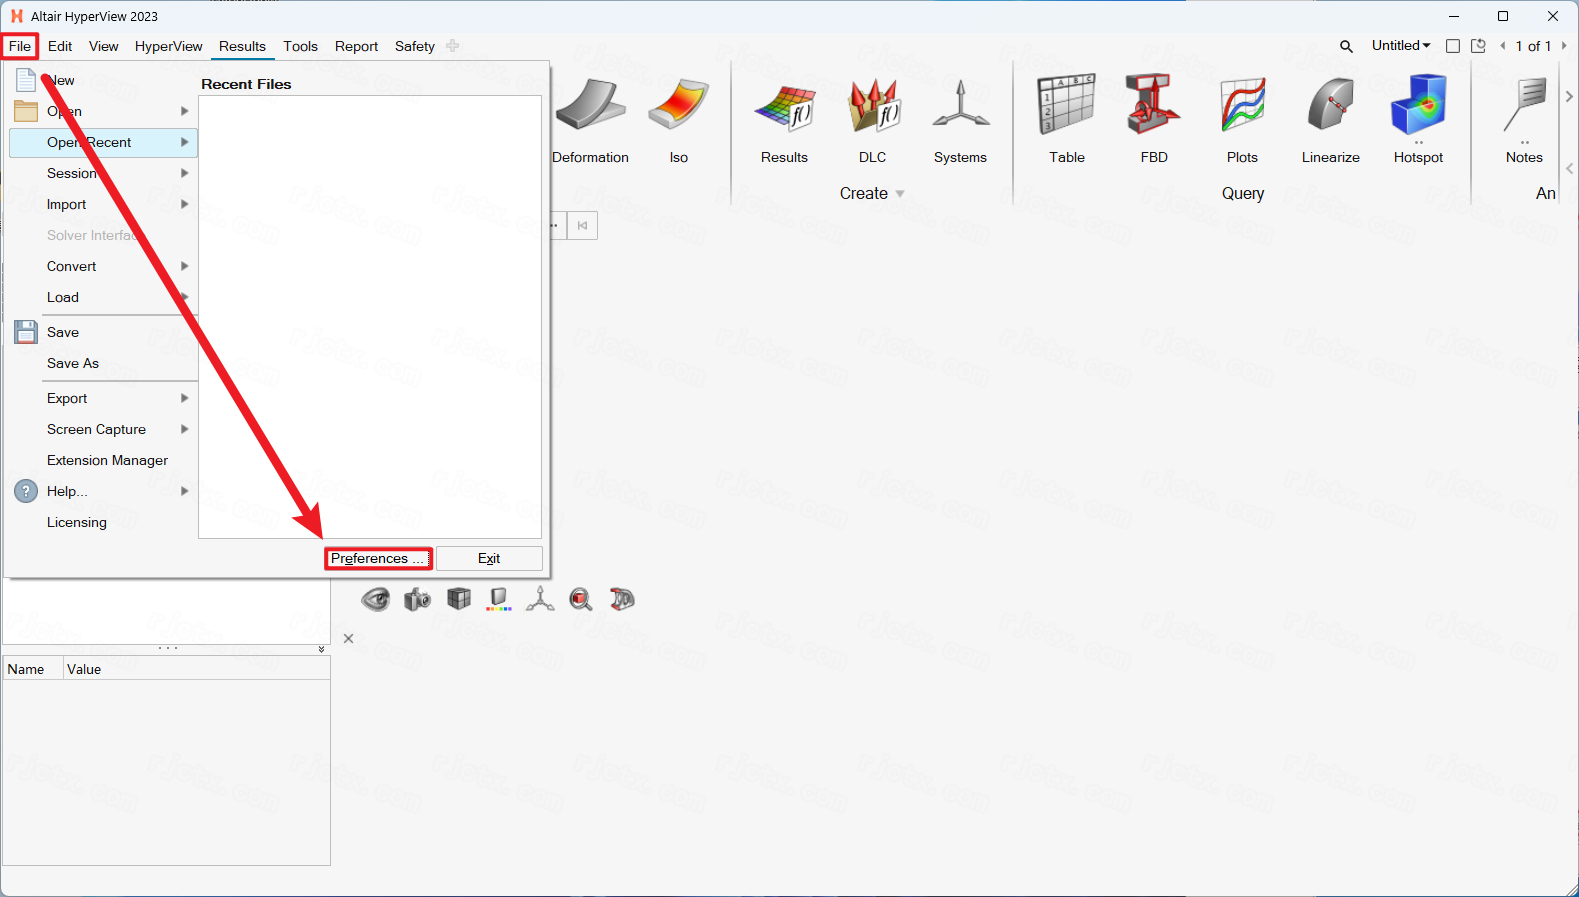Open the Results ribbon tab

[242, 46]
